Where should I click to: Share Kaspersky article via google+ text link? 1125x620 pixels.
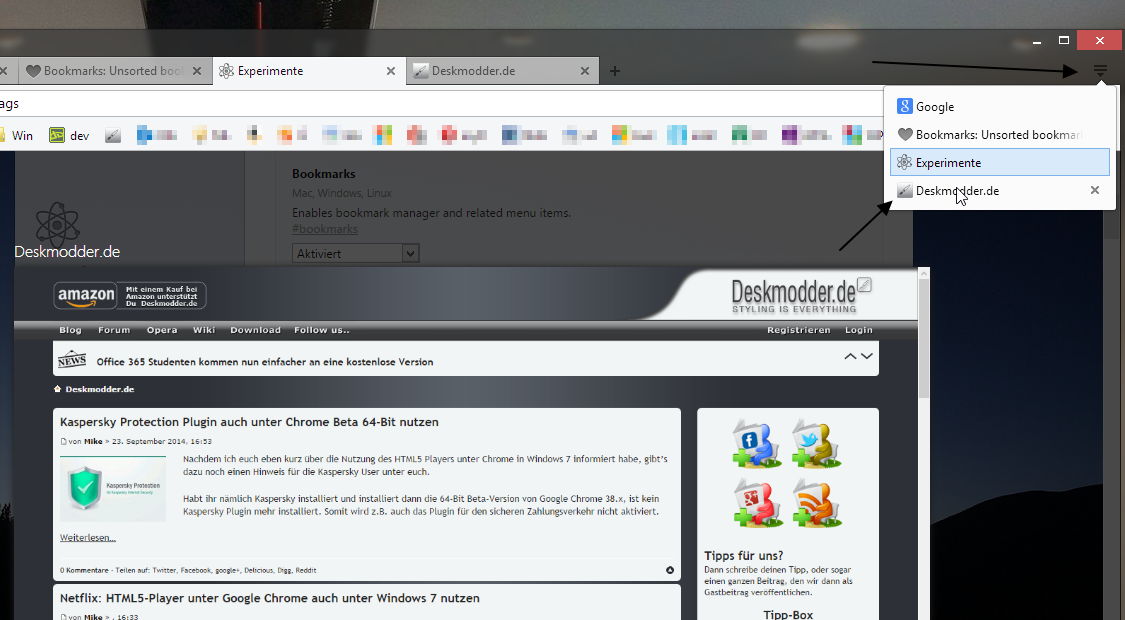click(x=227, y=570)
